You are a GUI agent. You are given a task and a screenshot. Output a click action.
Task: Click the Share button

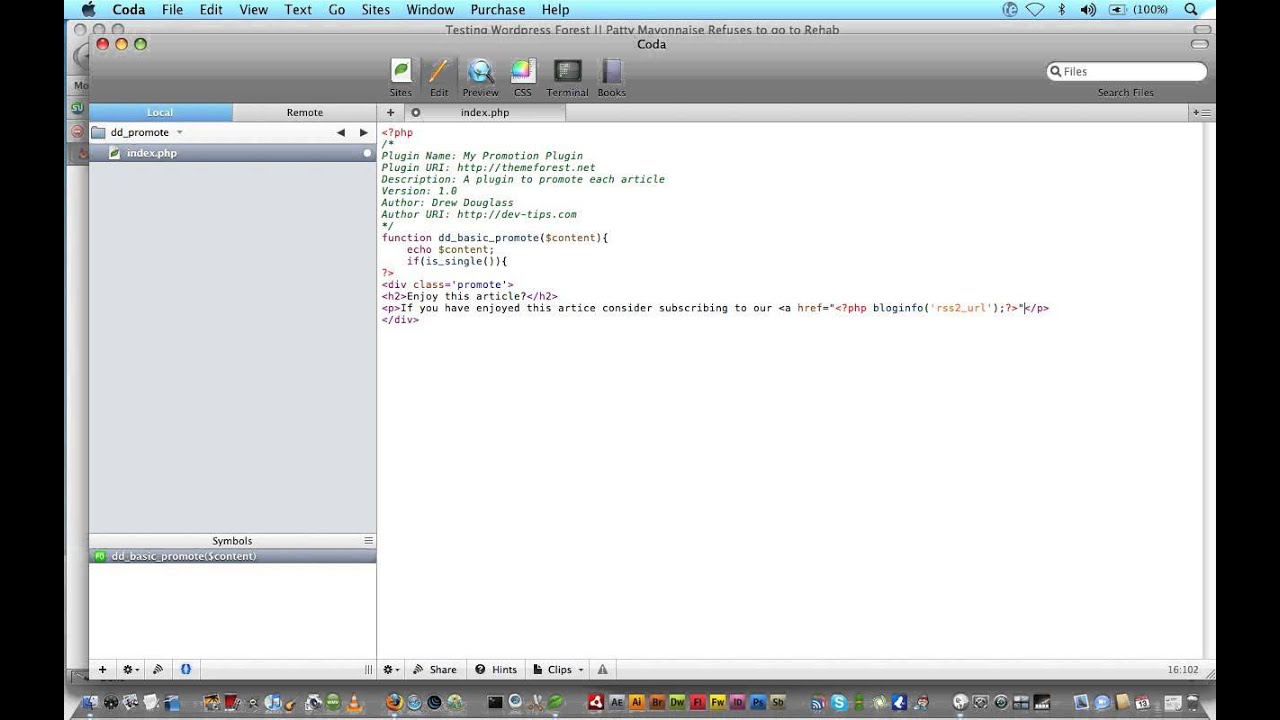point(435,669)
